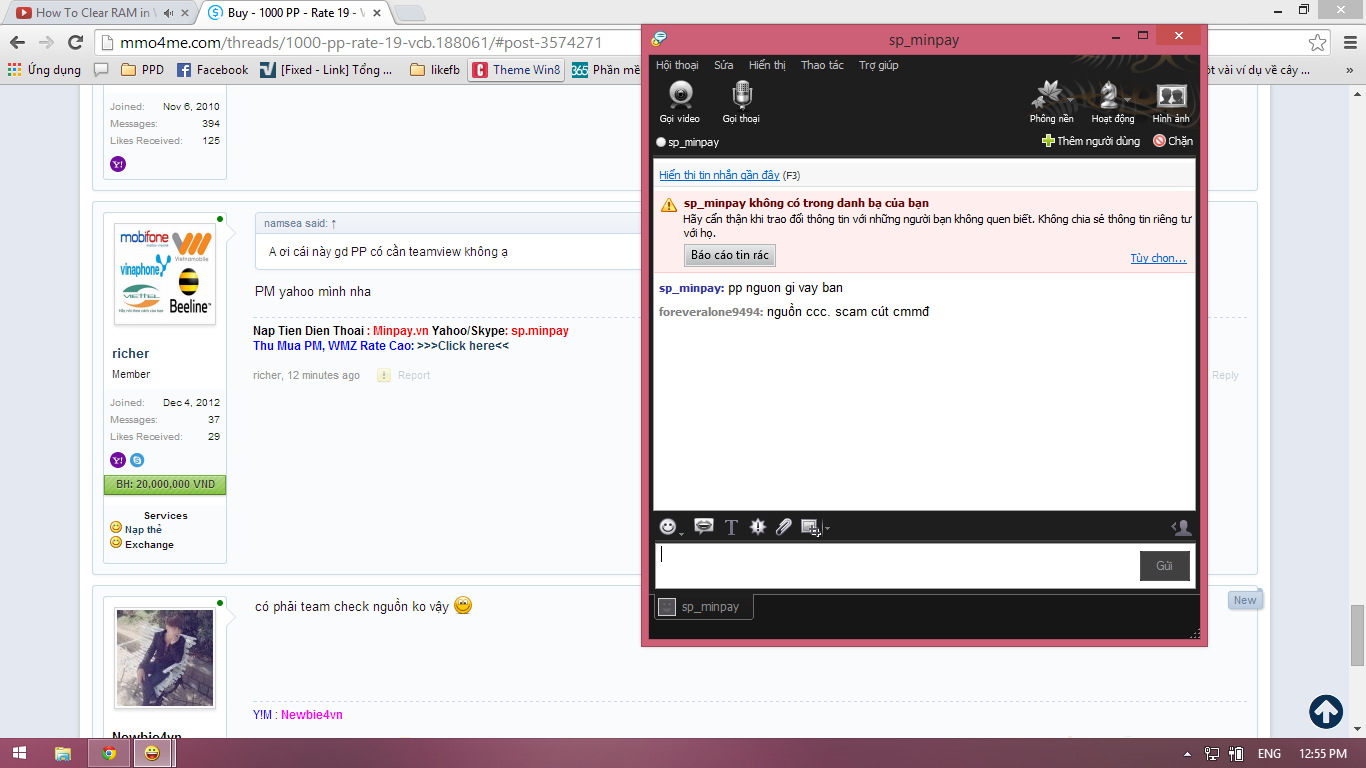Show contact display picture panel icon
1366x768 pixels.
pos(1181,527)
